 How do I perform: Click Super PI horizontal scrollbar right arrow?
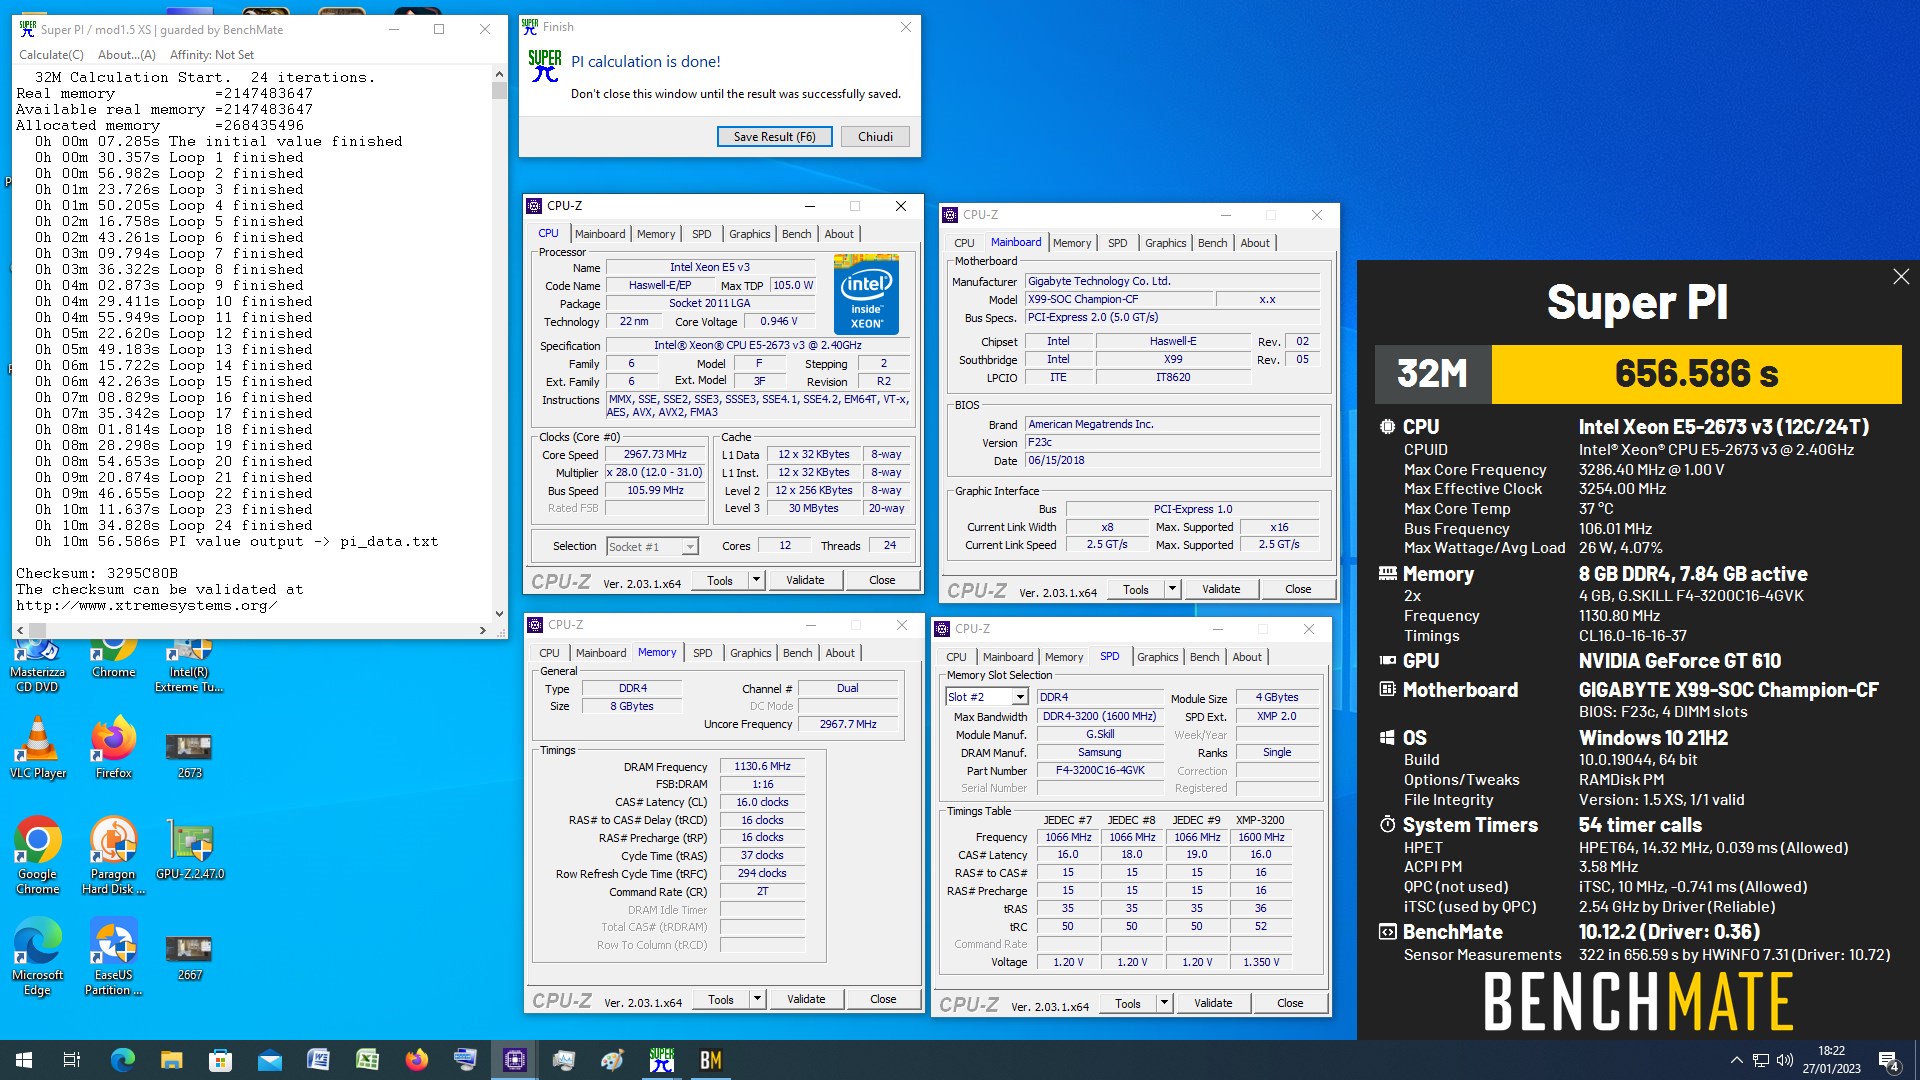pyautogui.click(x=483, y=631)
